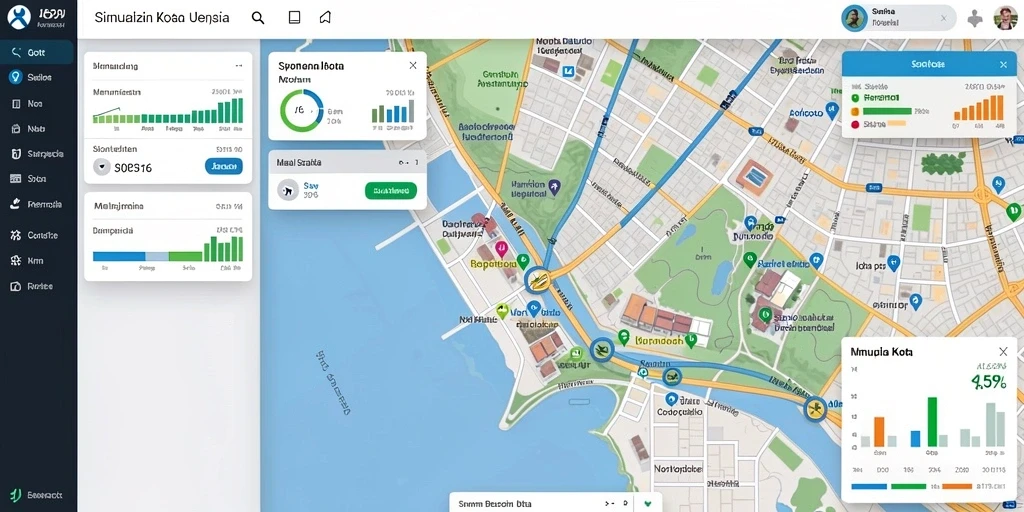Open the dots menu on first panel
The width and height of the screenshot is (1024, 512).
point(238,66)
